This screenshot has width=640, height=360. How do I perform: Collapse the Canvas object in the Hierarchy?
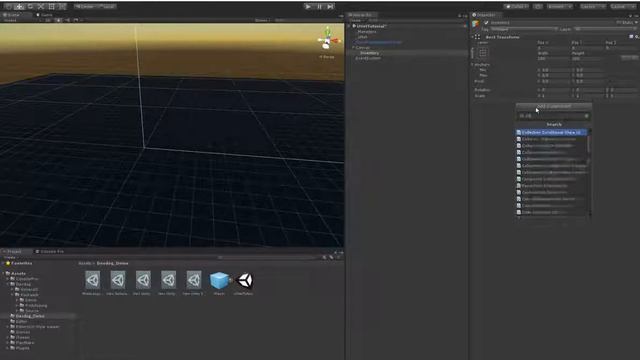coord(353,48)
